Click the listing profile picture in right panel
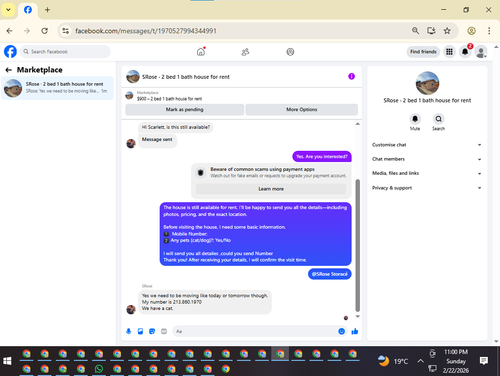This screenshot has height=376, width=500. coord(427,83)
